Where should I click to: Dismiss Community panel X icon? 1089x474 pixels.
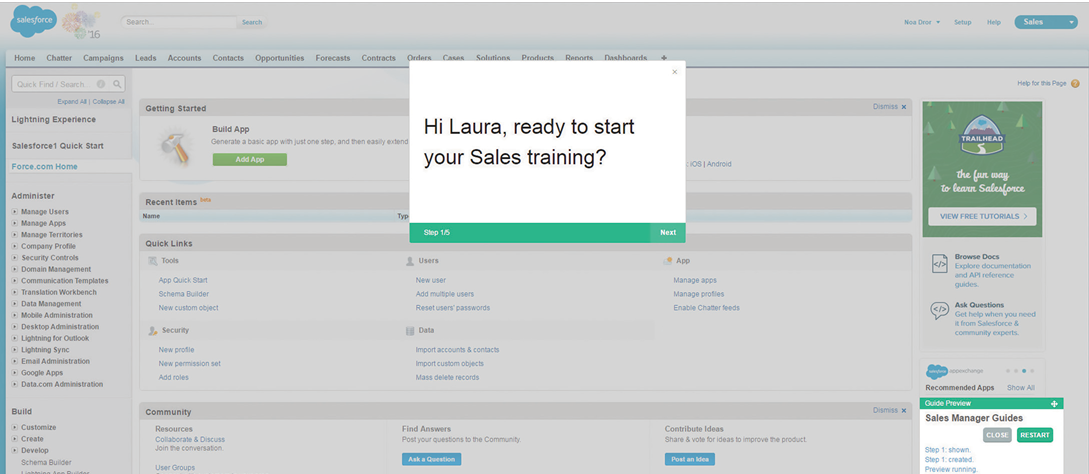pyautogui.click(x=904, y=411)
